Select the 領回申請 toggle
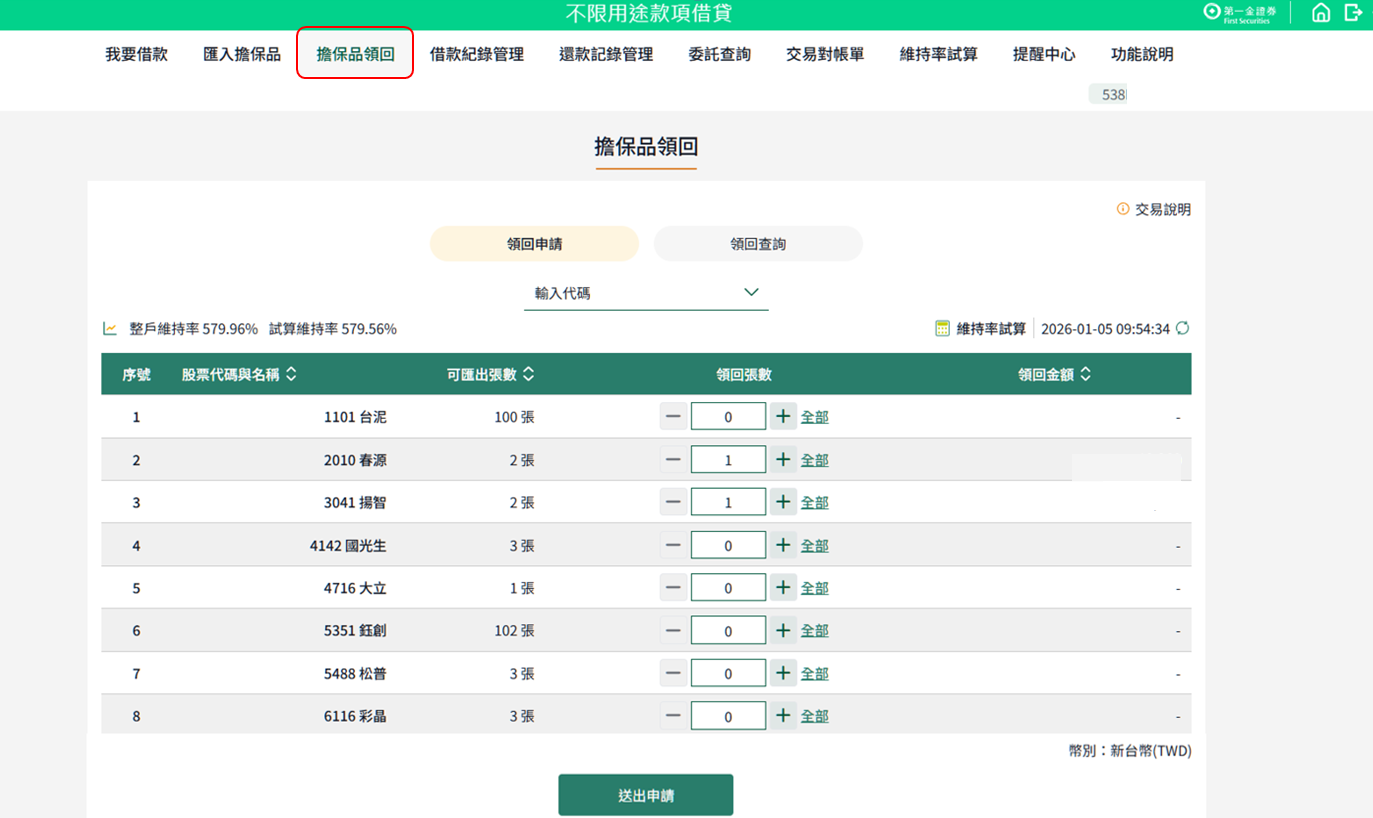 click(x=534, y=244)
